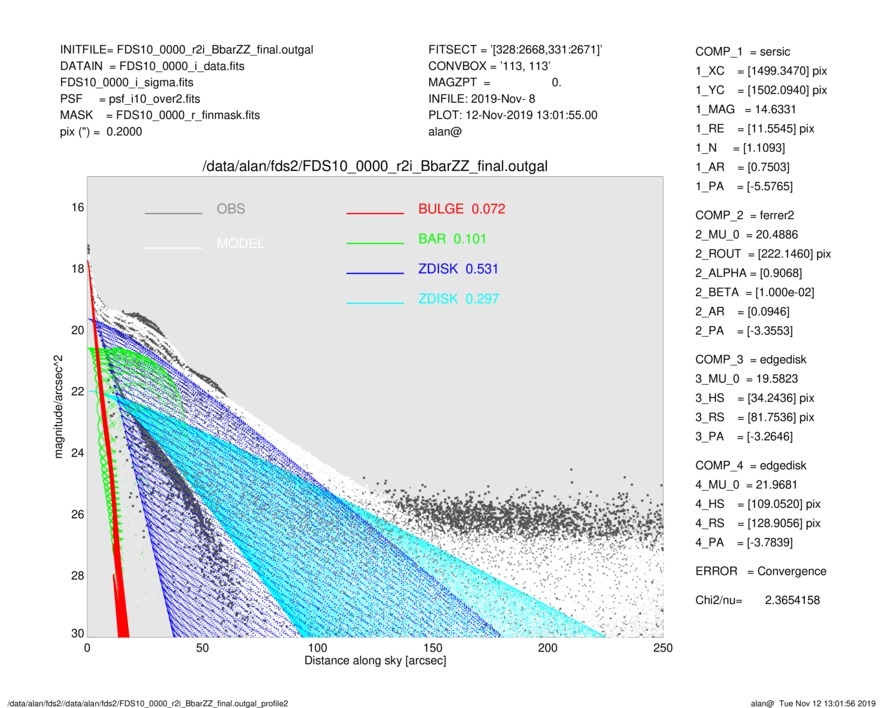885x708 pixels.
Task: Click the Chi2/nu= 2.3654158 value
Action: pyautogui.click(x=758, y=600)
